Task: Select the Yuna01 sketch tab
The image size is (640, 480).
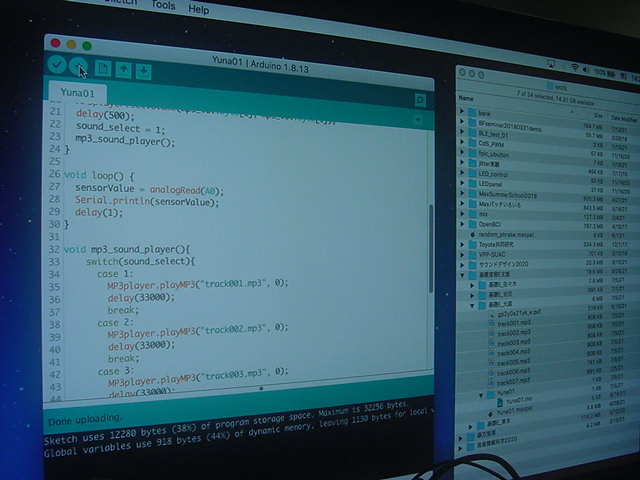Action: [x=78, y=93]
